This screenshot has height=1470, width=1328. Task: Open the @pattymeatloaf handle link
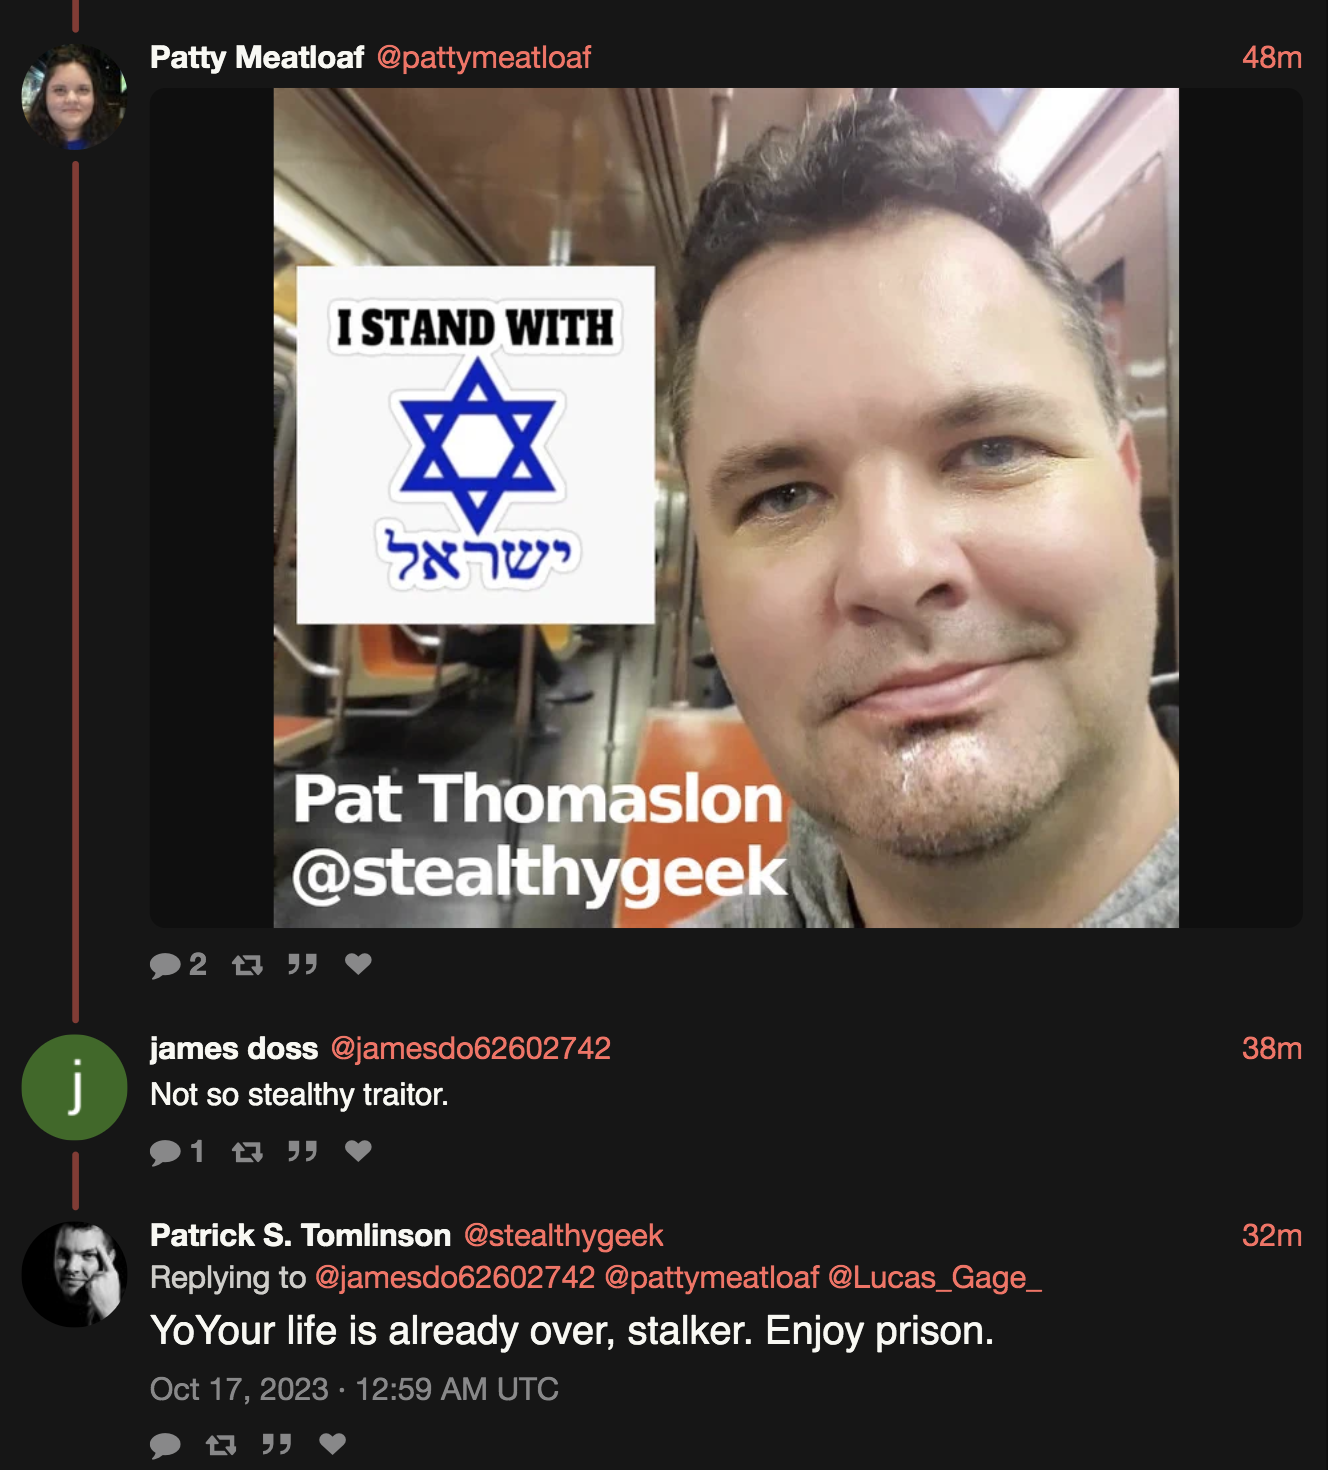click(x=484, y=58)
